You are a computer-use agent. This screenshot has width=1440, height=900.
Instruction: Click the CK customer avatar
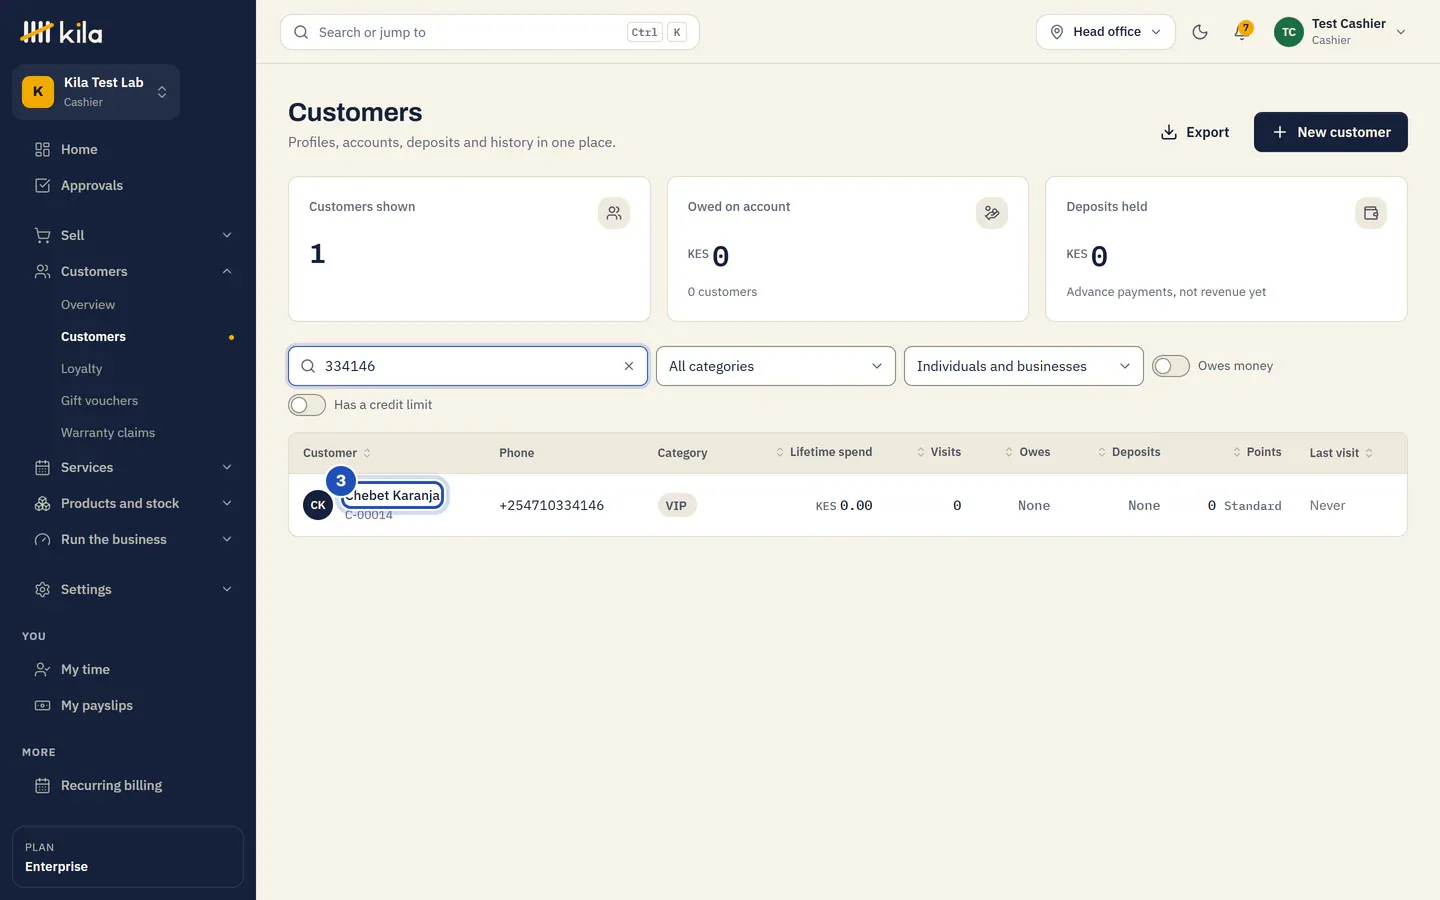coord(318,505)
